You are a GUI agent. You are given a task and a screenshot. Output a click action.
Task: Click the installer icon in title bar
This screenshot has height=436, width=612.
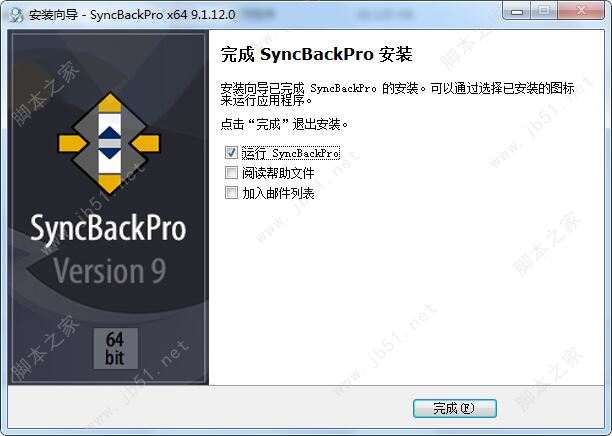pyautogui.click(x=16, y=15)
